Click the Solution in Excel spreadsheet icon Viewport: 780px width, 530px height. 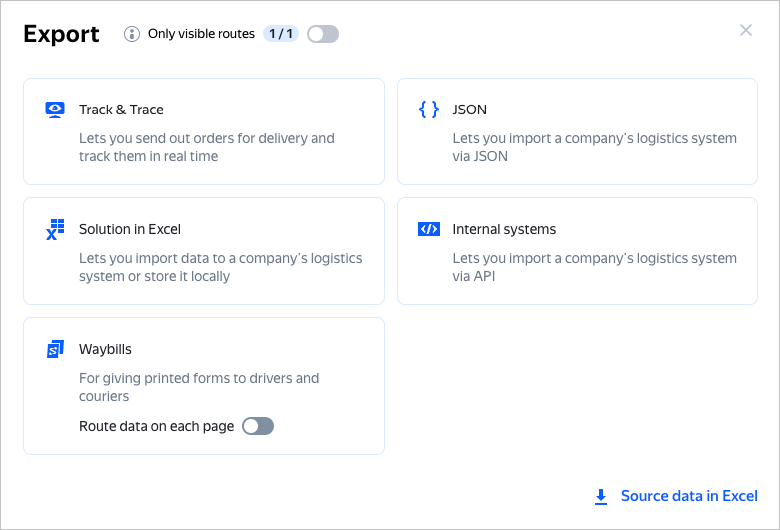tap(55, 230)
